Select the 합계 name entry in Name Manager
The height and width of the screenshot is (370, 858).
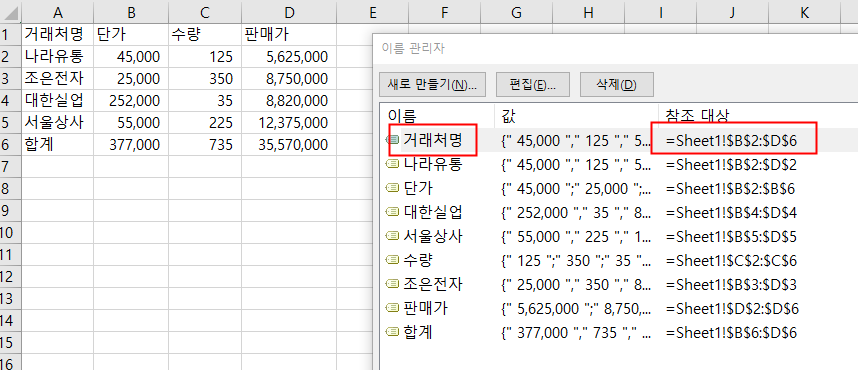[418, 333]
